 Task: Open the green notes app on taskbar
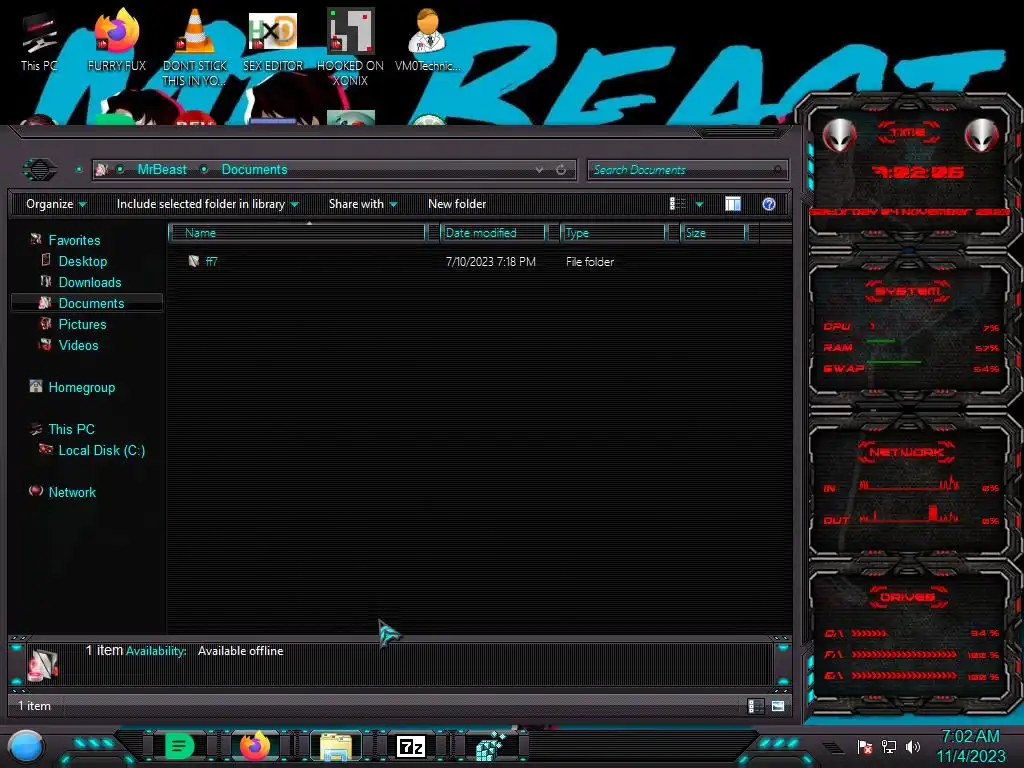point(179,746)
